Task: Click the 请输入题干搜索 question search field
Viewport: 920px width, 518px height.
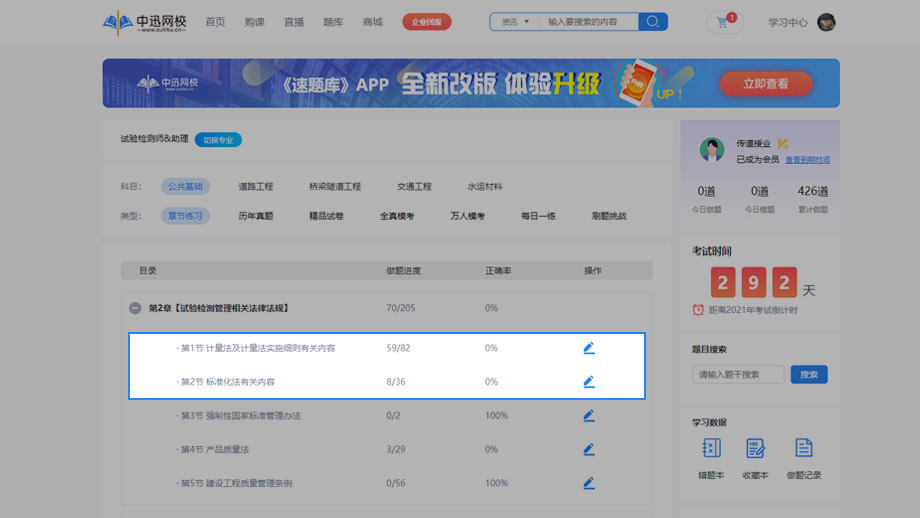Action: (738, 375)
